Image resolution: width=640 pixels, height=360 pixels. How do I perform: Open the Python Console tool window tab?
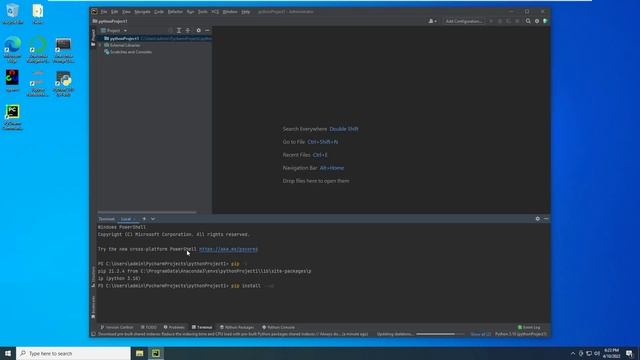(278, 327)
